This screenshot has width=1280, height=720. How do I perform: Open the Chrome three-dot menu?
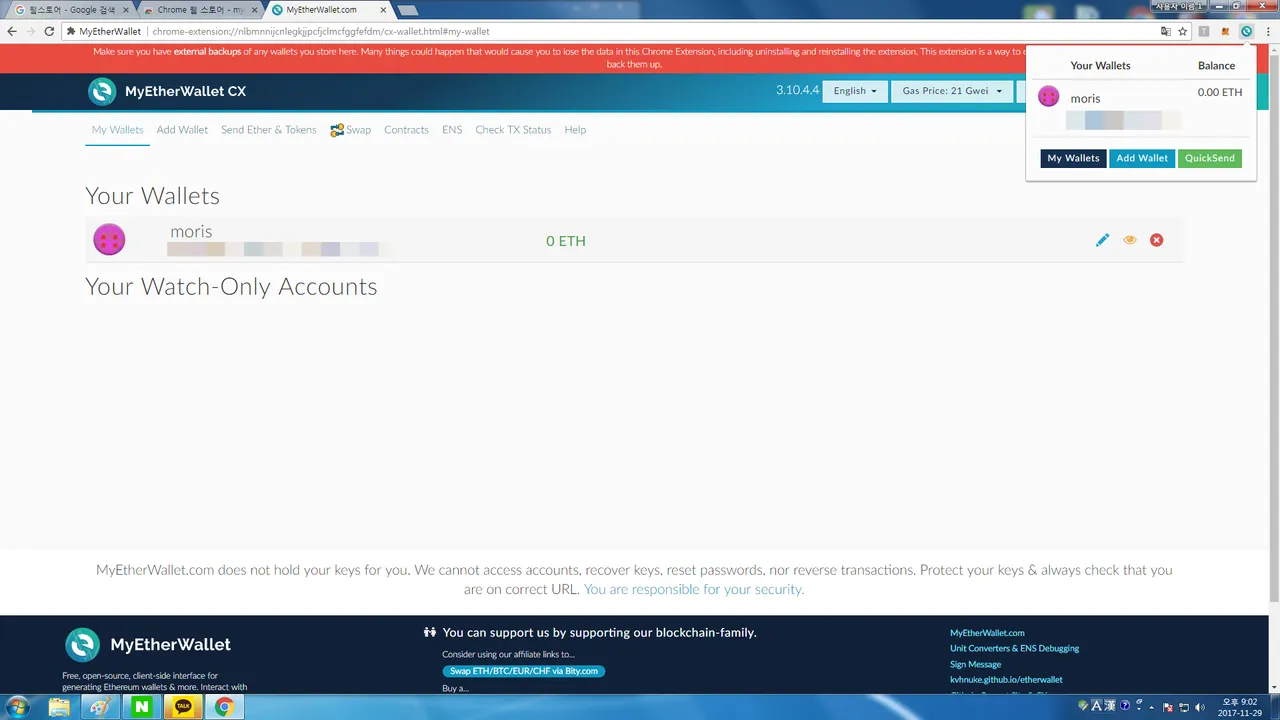pos(1268,31)
